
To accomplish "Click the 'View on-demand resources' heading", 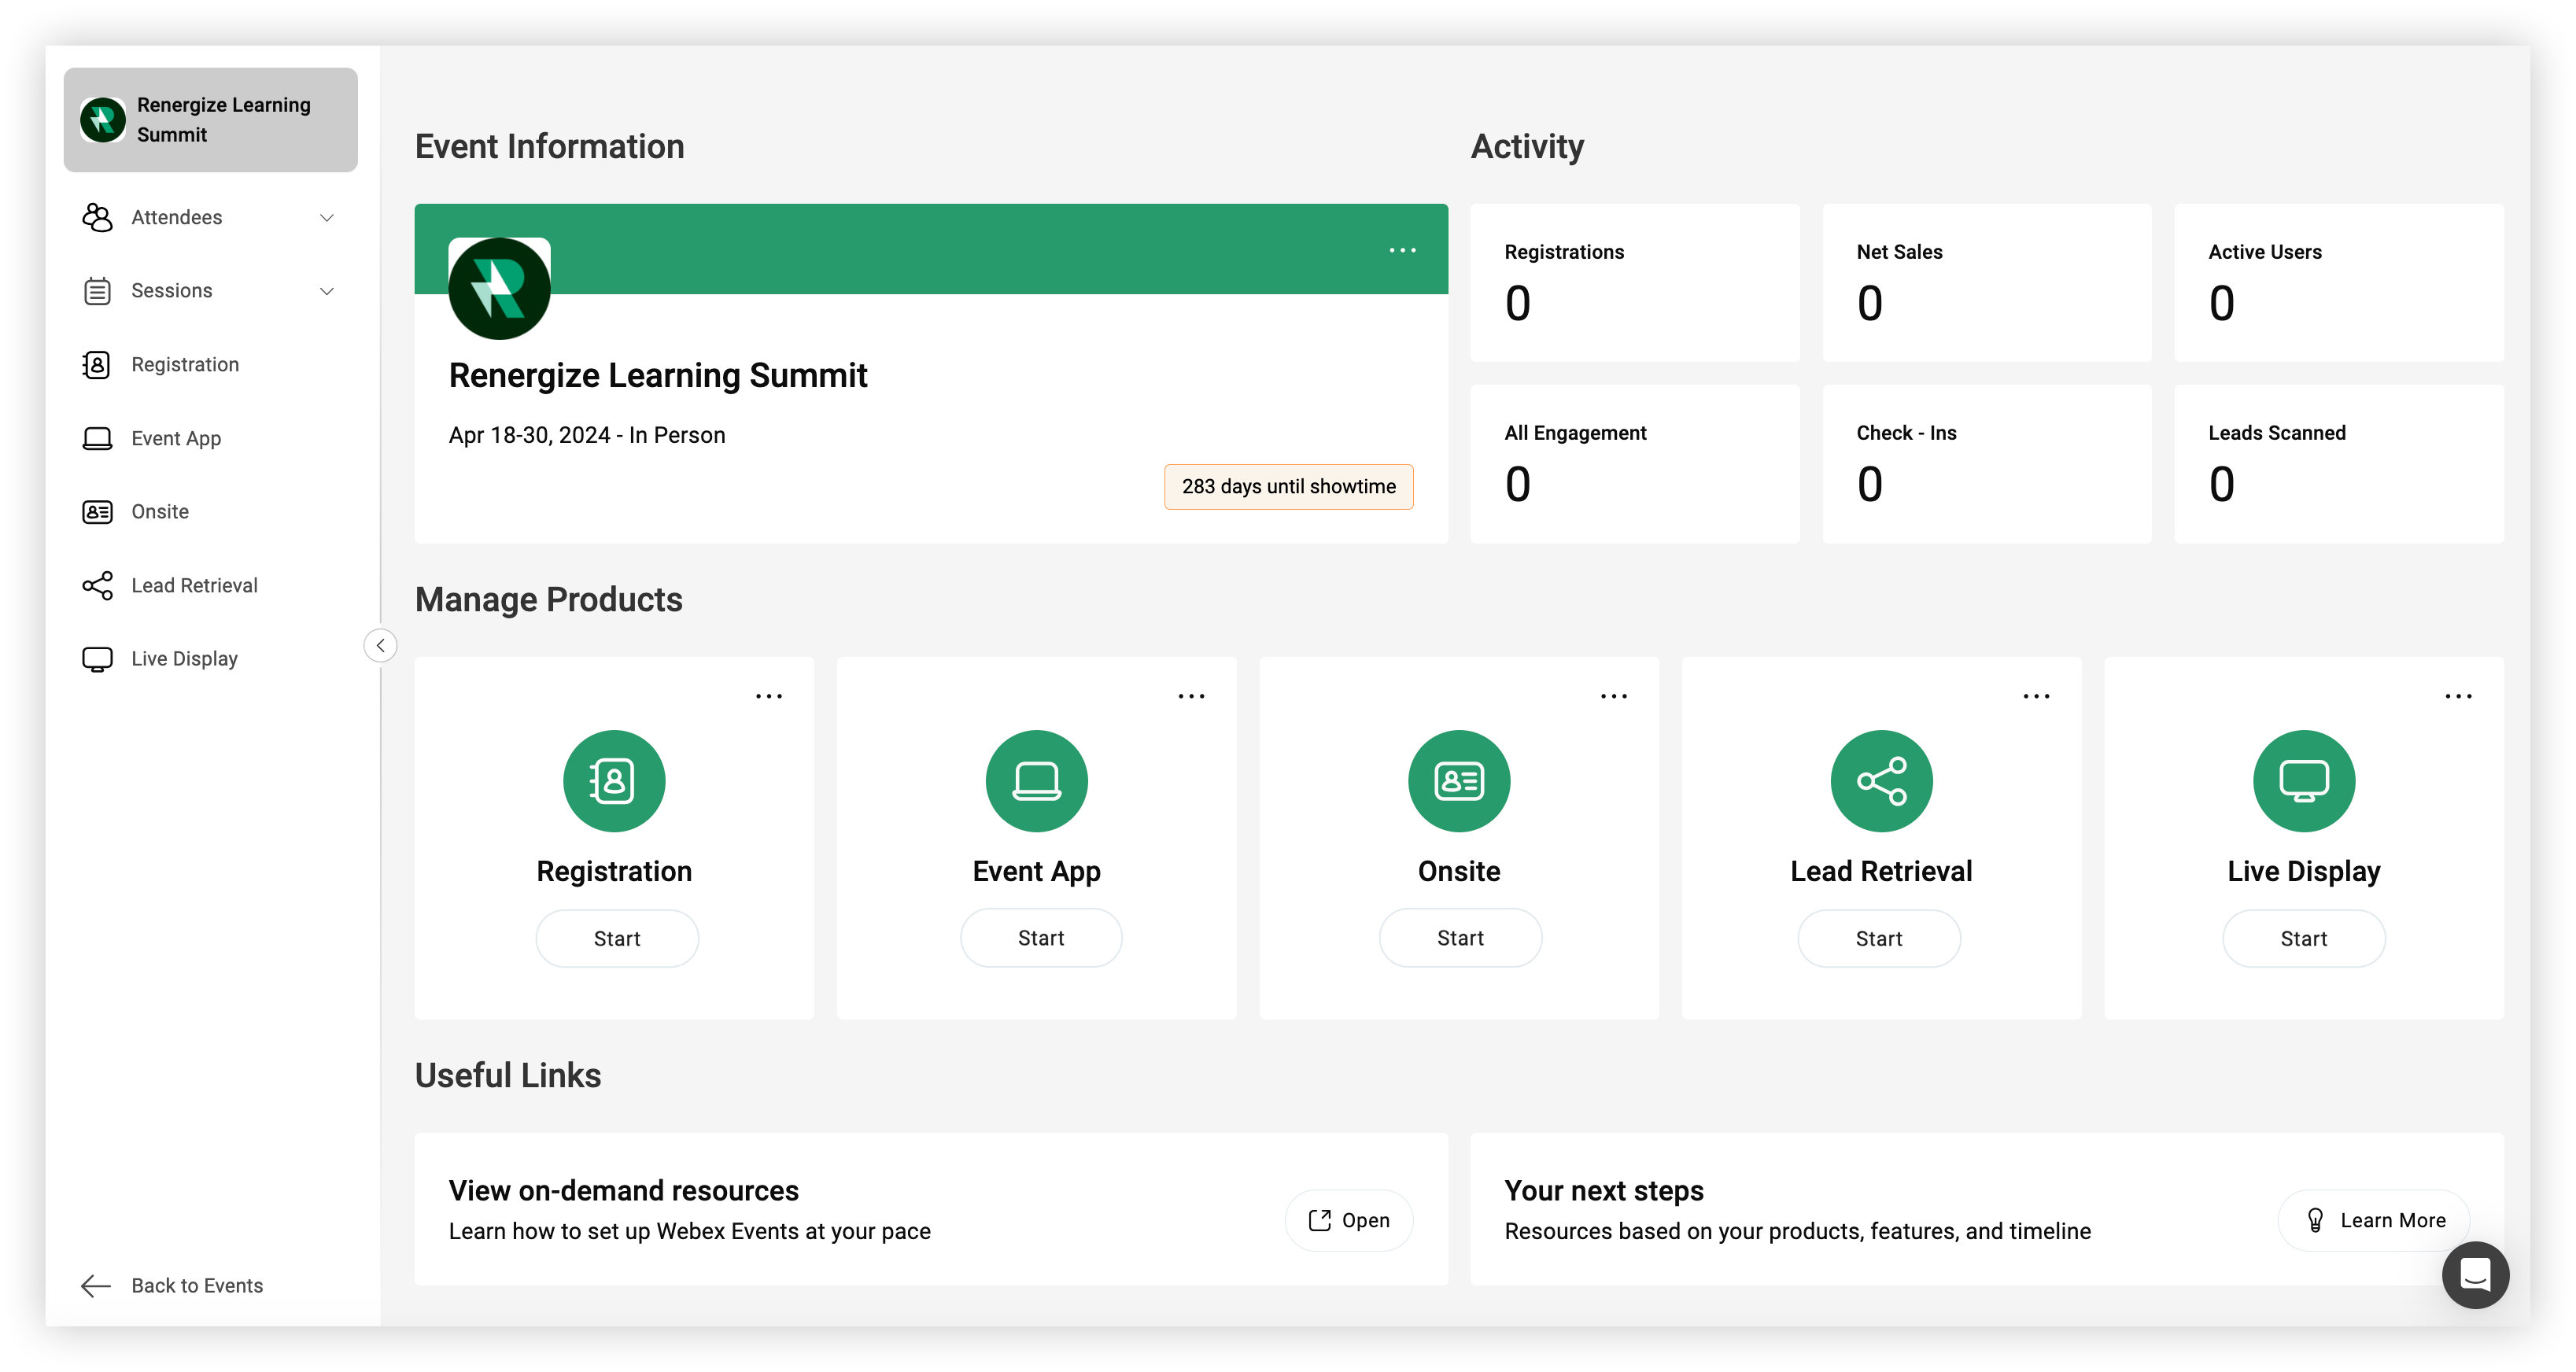I will click(623, 1191).
